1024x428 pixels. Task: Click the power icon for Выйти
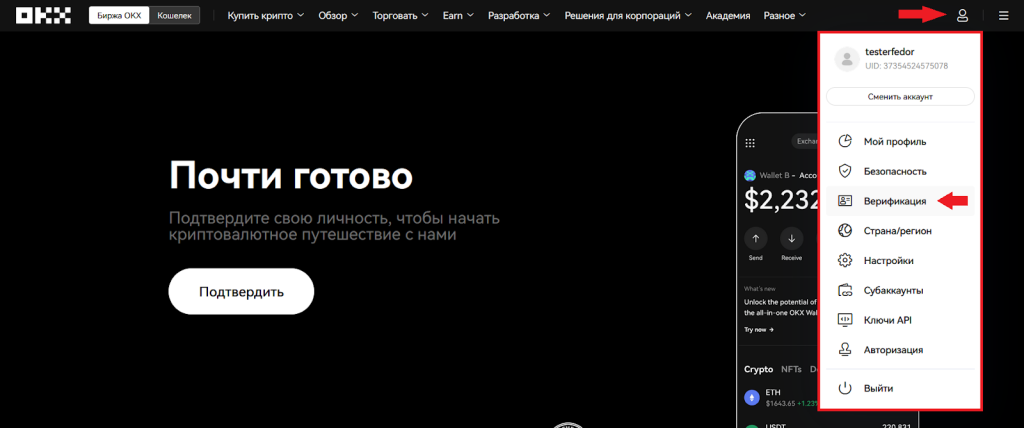click(845, 388)
